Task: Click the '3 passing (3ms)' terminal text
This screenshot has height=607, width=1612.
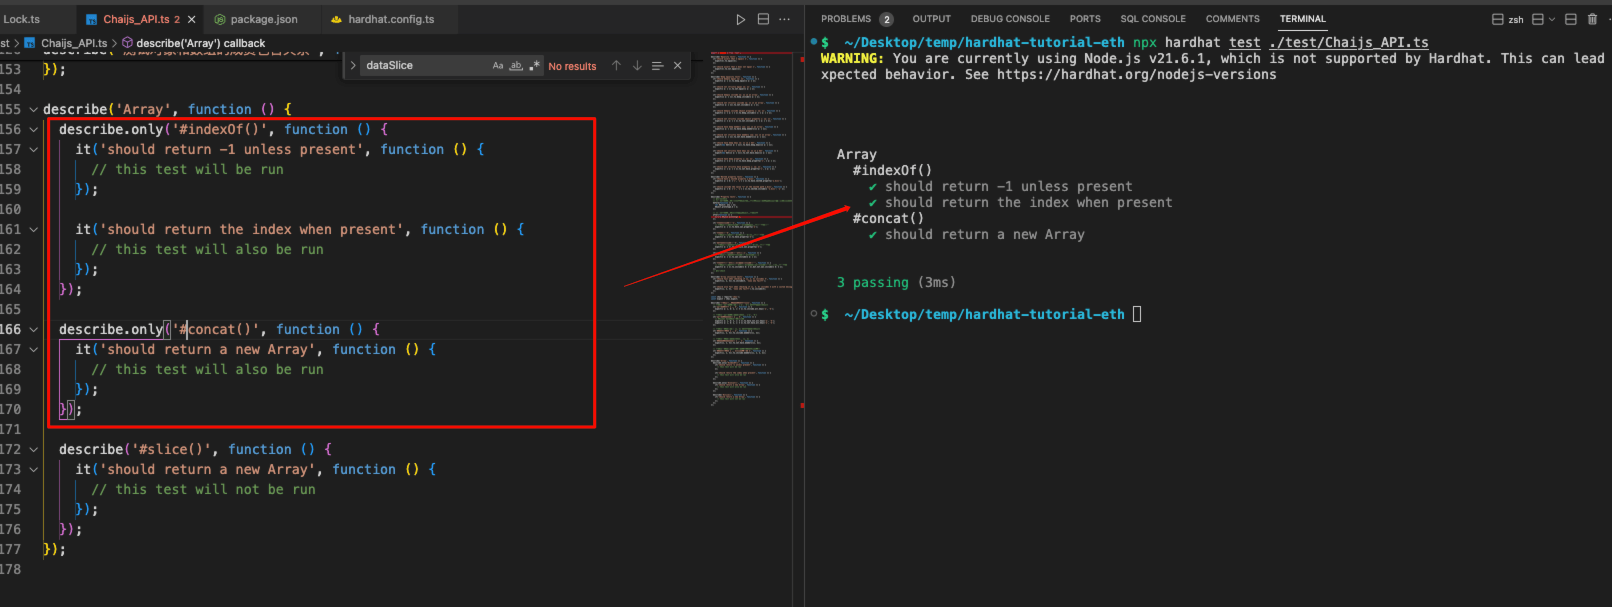Action: coord(896,283)
